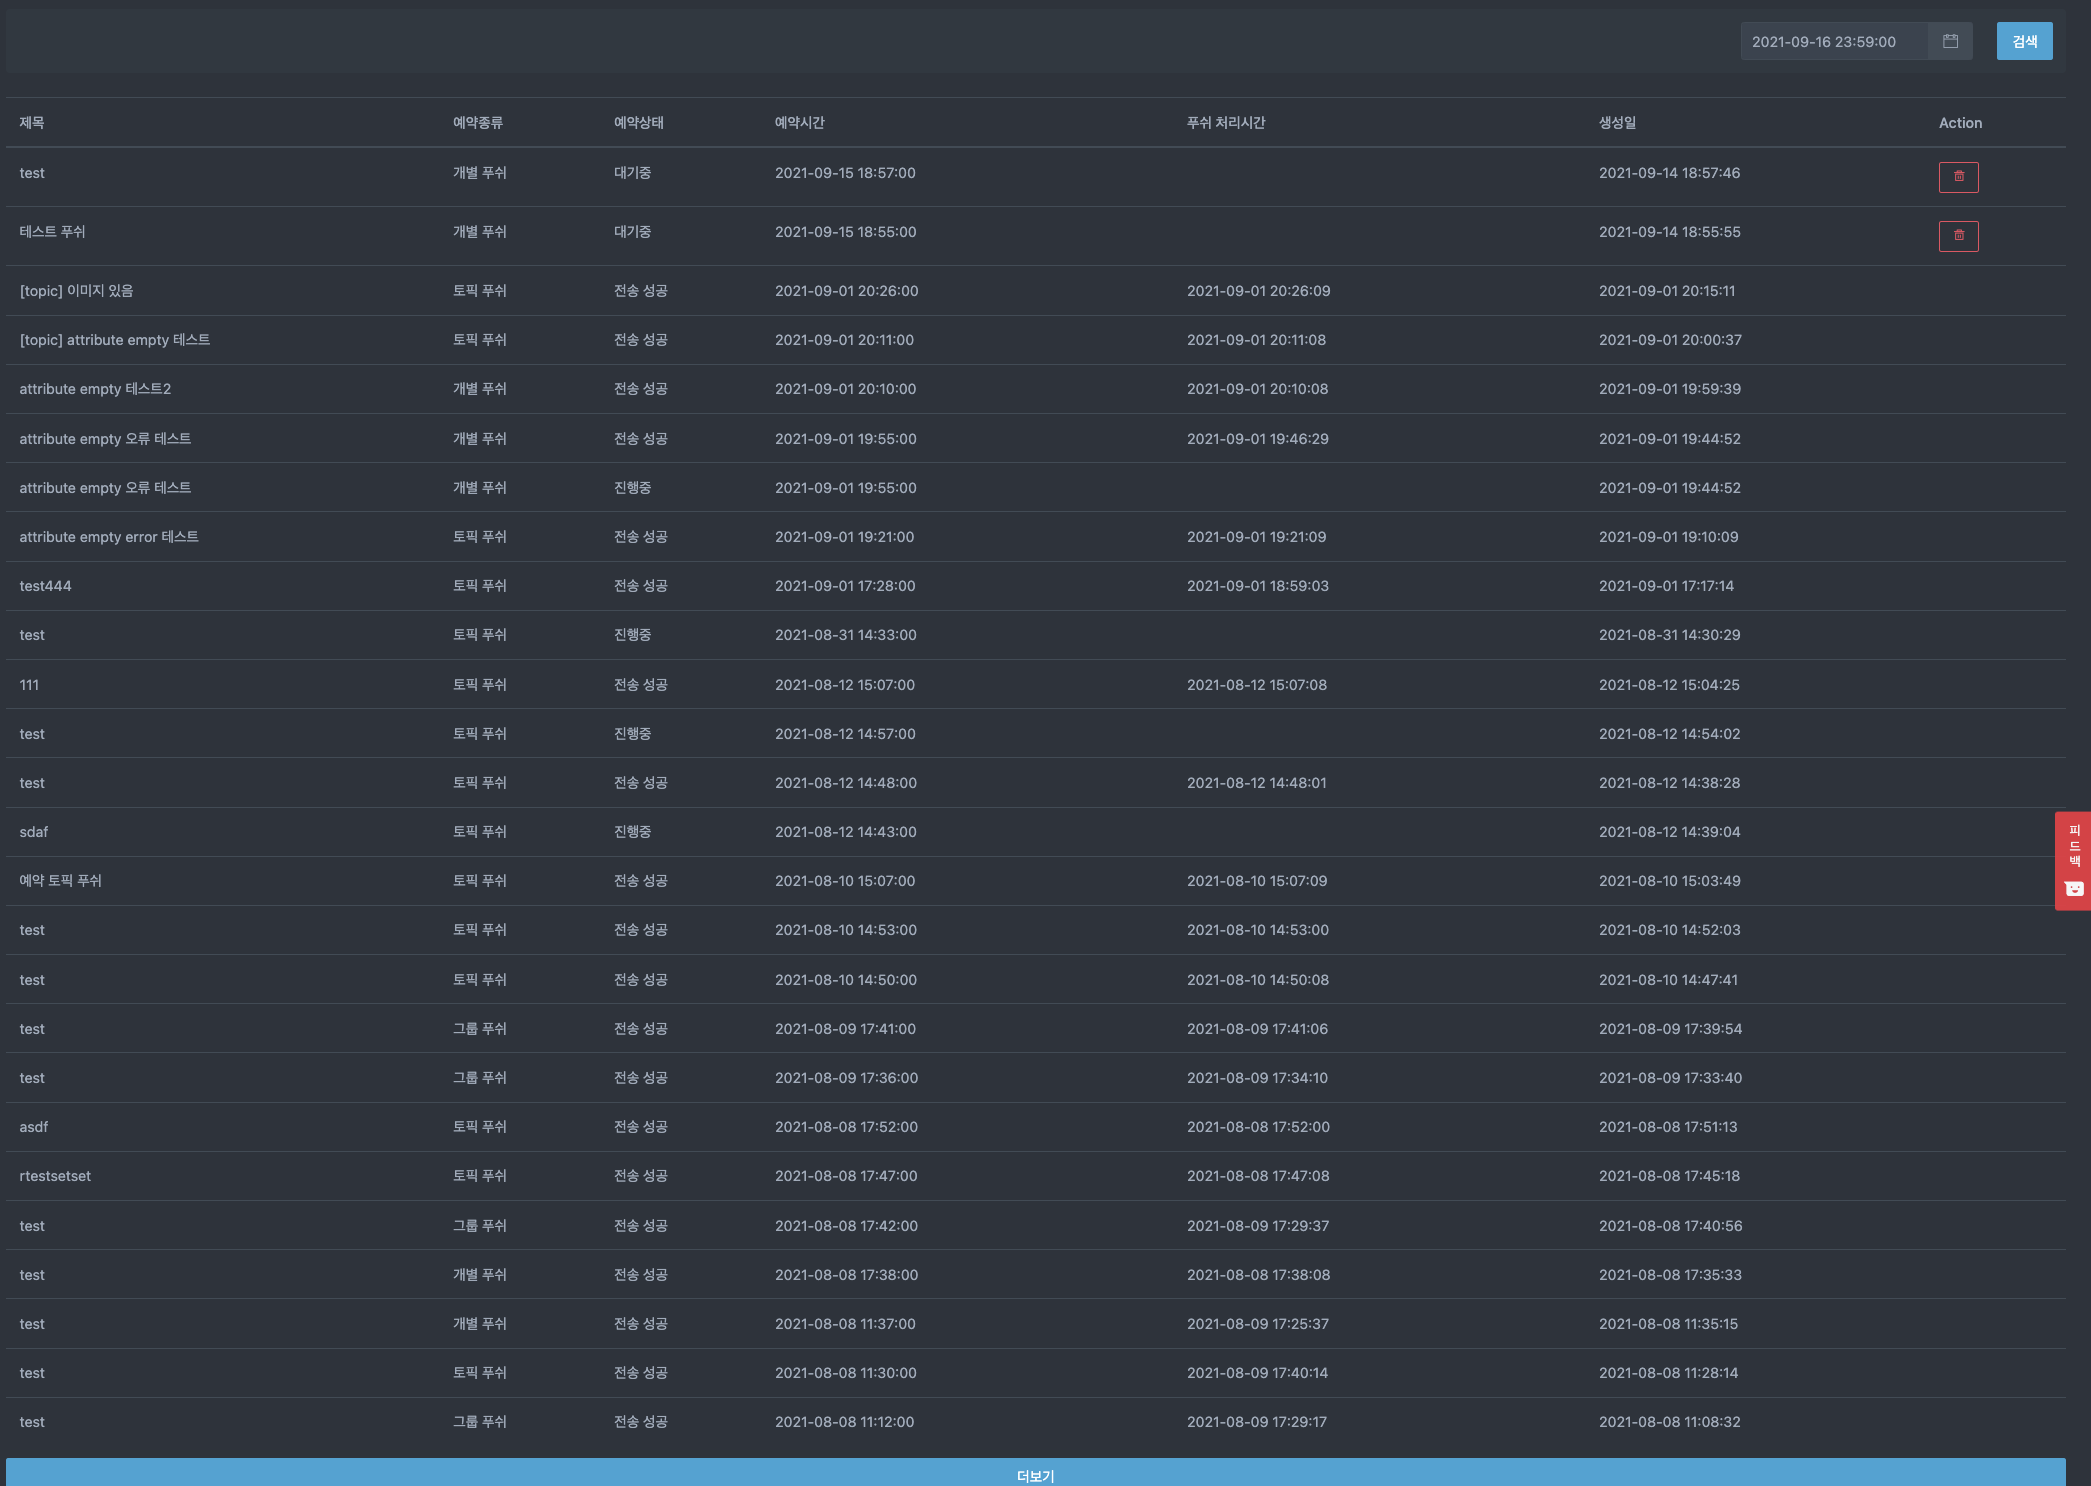Click the 푸쉬 처리시간 column header
Image resolution: width=2091 pixels, height=1486 pixels.
click(x=1226, y=123)
